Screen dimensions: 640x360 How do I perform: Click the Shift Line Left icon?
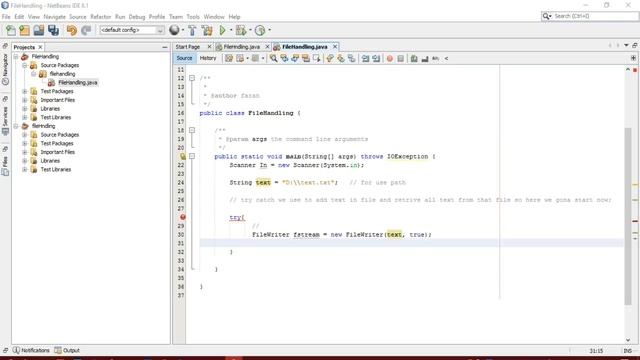tap(365, 58)
